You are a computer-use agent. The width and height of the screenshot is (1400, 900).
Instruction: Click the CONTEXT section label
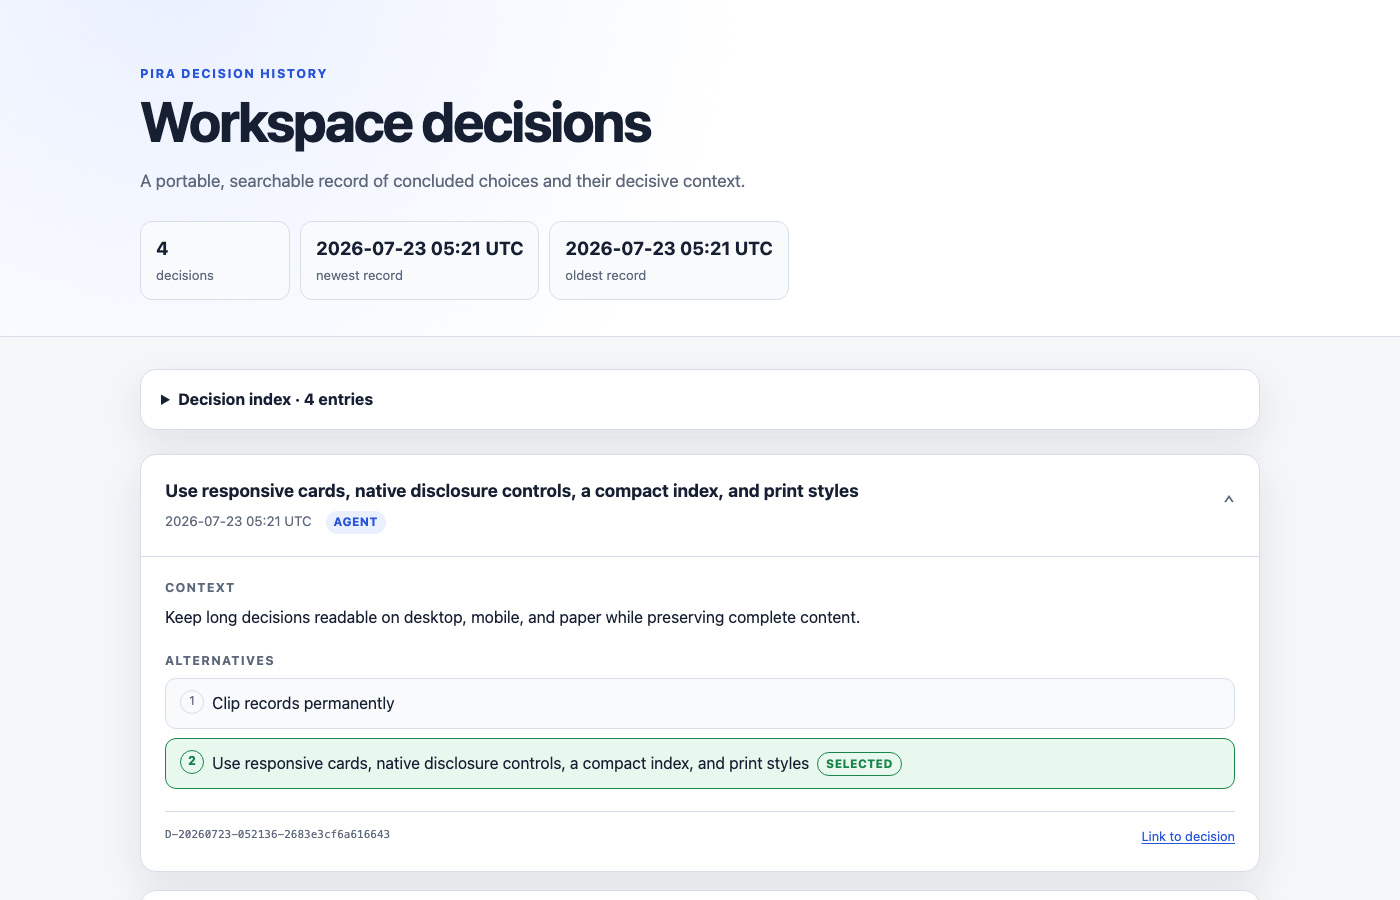tap(200, 588)
